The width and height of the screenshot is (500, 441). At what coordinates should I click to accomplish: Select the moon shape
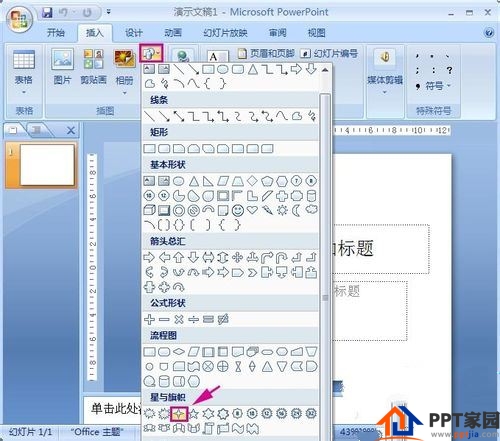[296, 210]
